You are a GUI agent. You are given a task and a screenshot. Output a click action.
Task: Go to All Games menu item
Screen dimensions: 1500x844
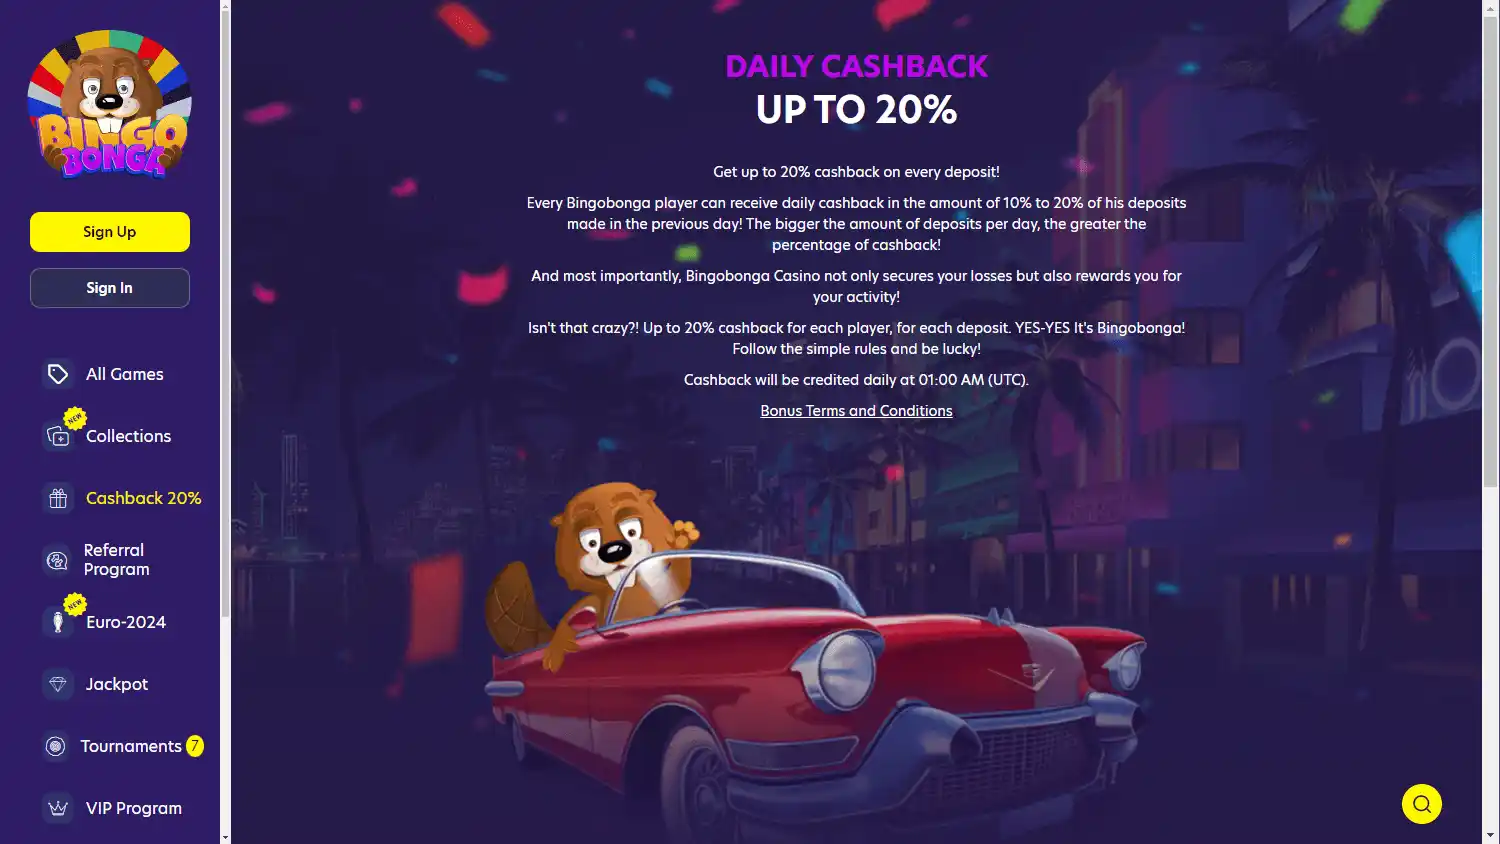(125, 374)
